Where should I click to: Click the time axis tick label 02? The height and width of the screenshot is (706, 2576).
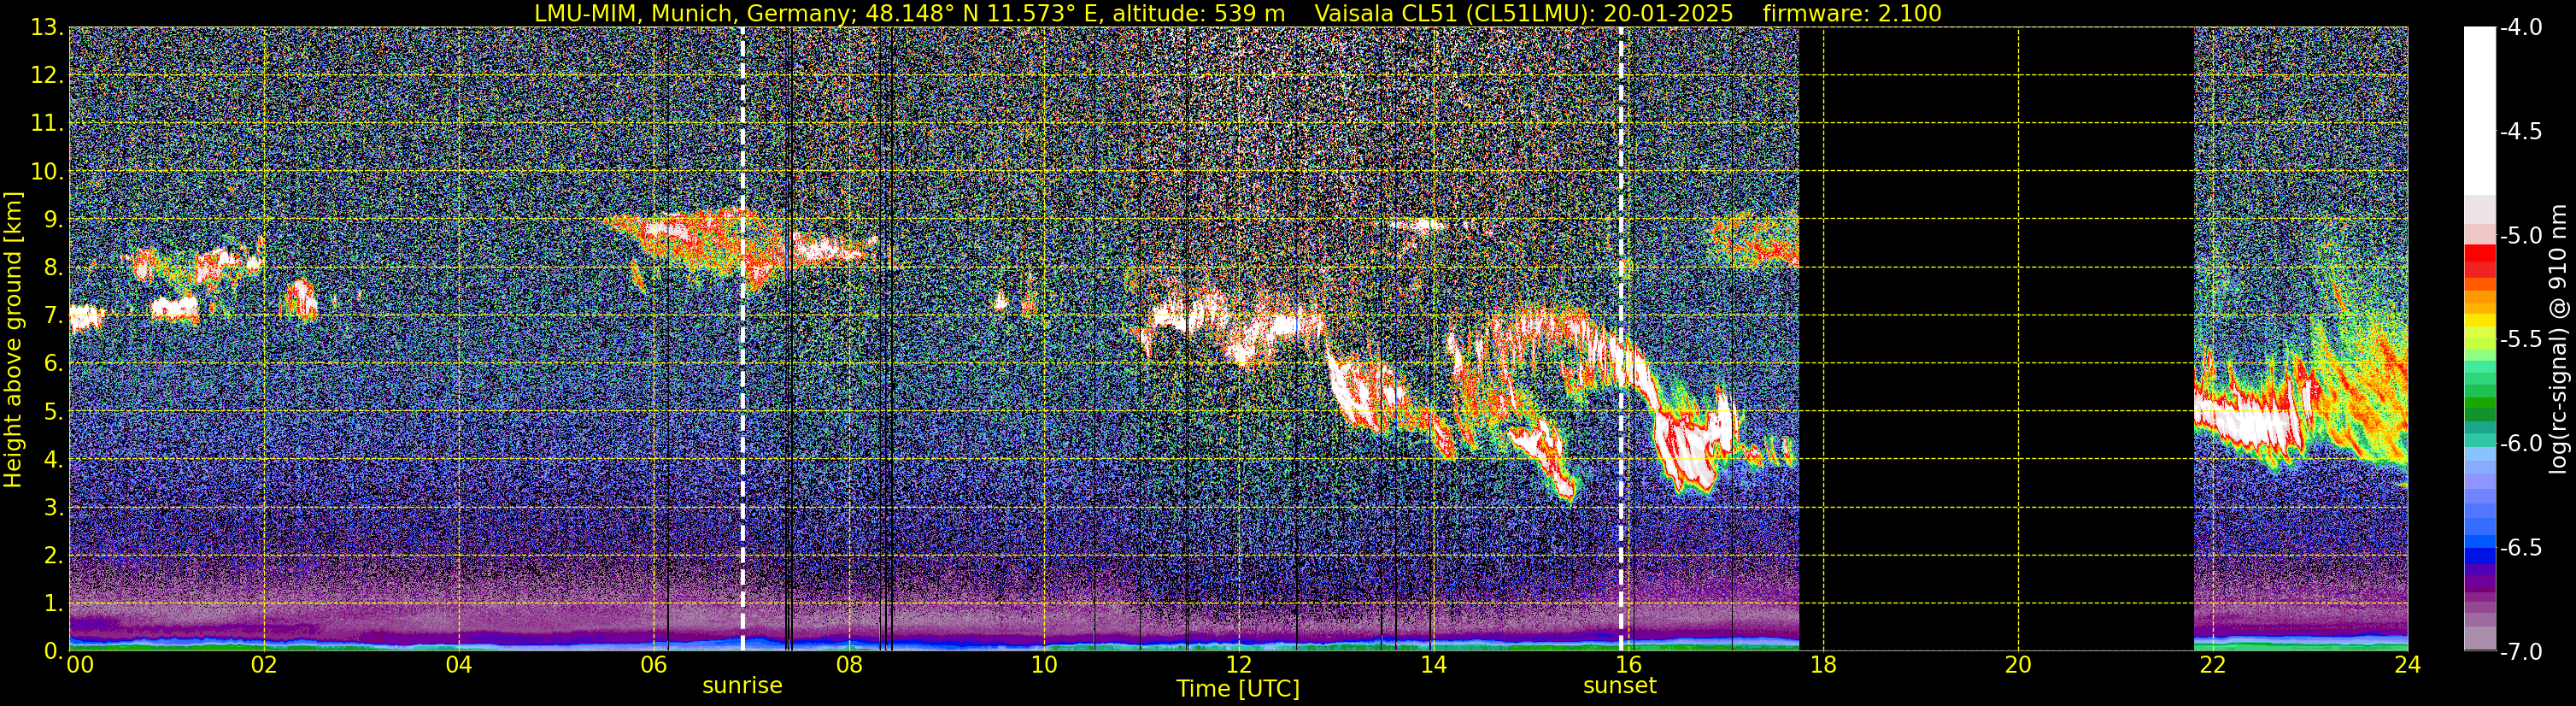(264, 665)
